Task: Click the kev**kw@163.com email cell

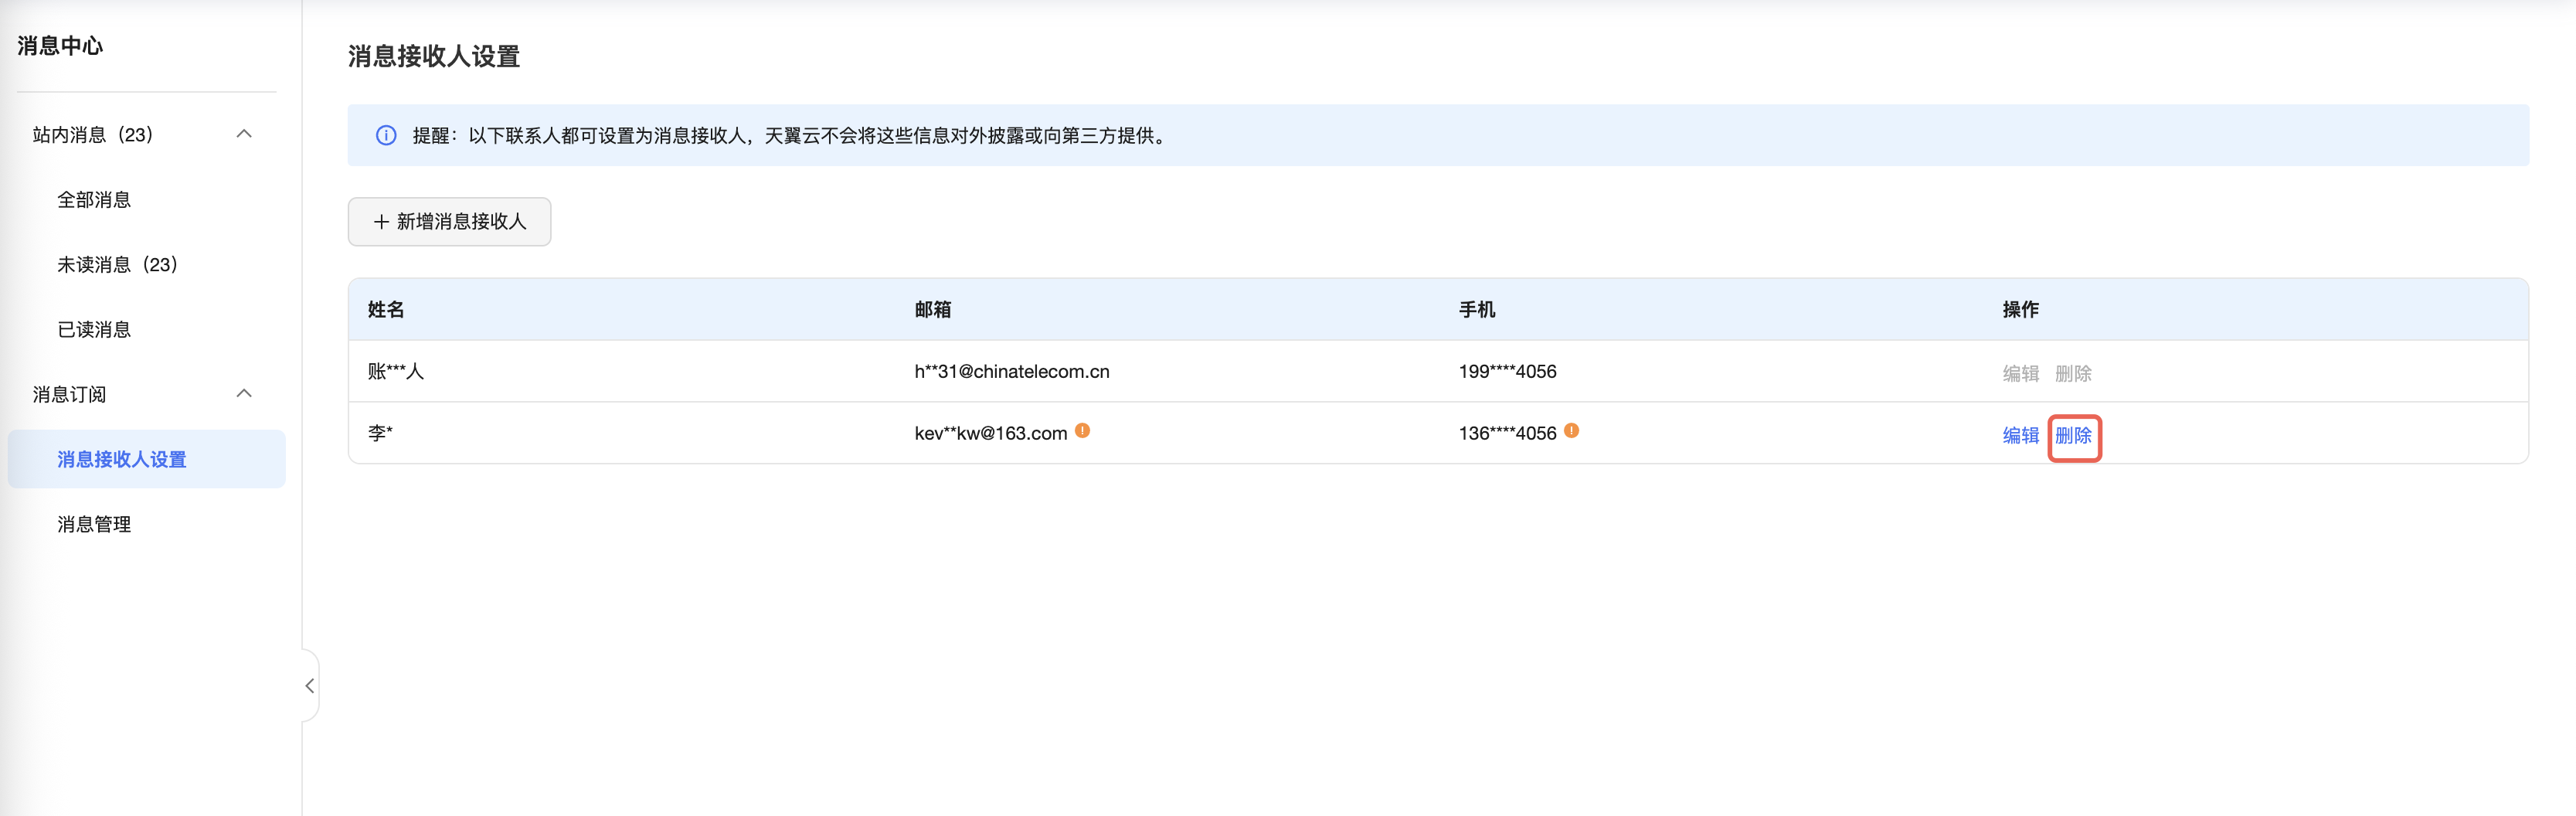Action: [990, 434]
